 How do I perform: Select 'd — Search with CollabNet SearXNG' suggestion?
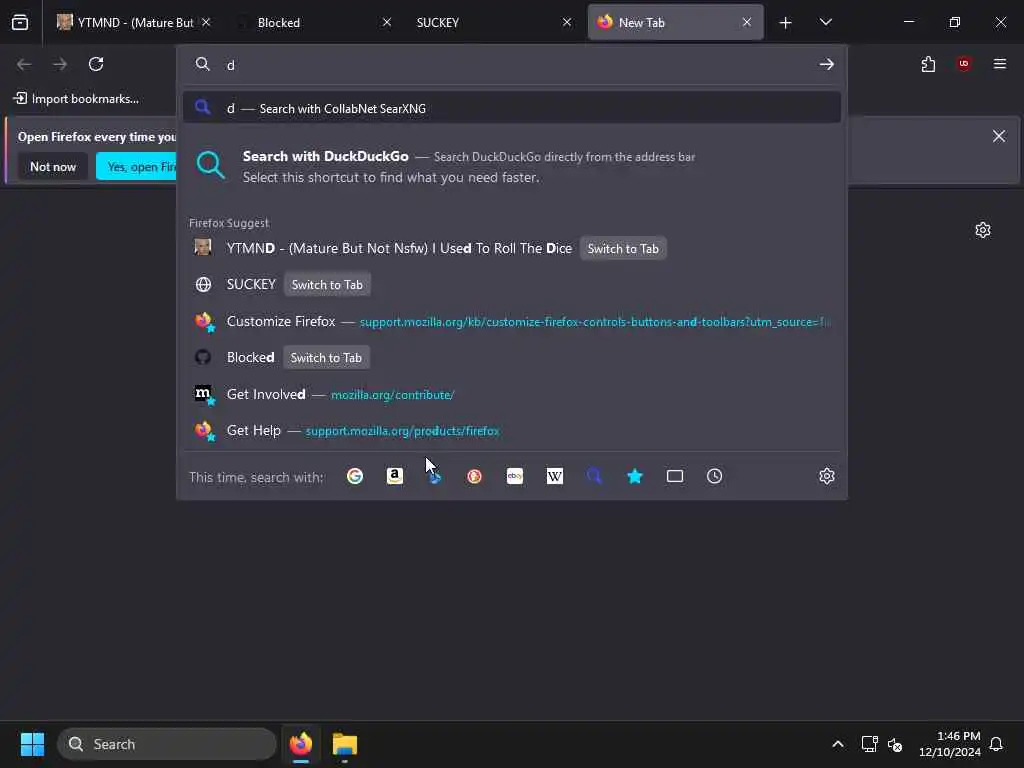pos(512,108)
